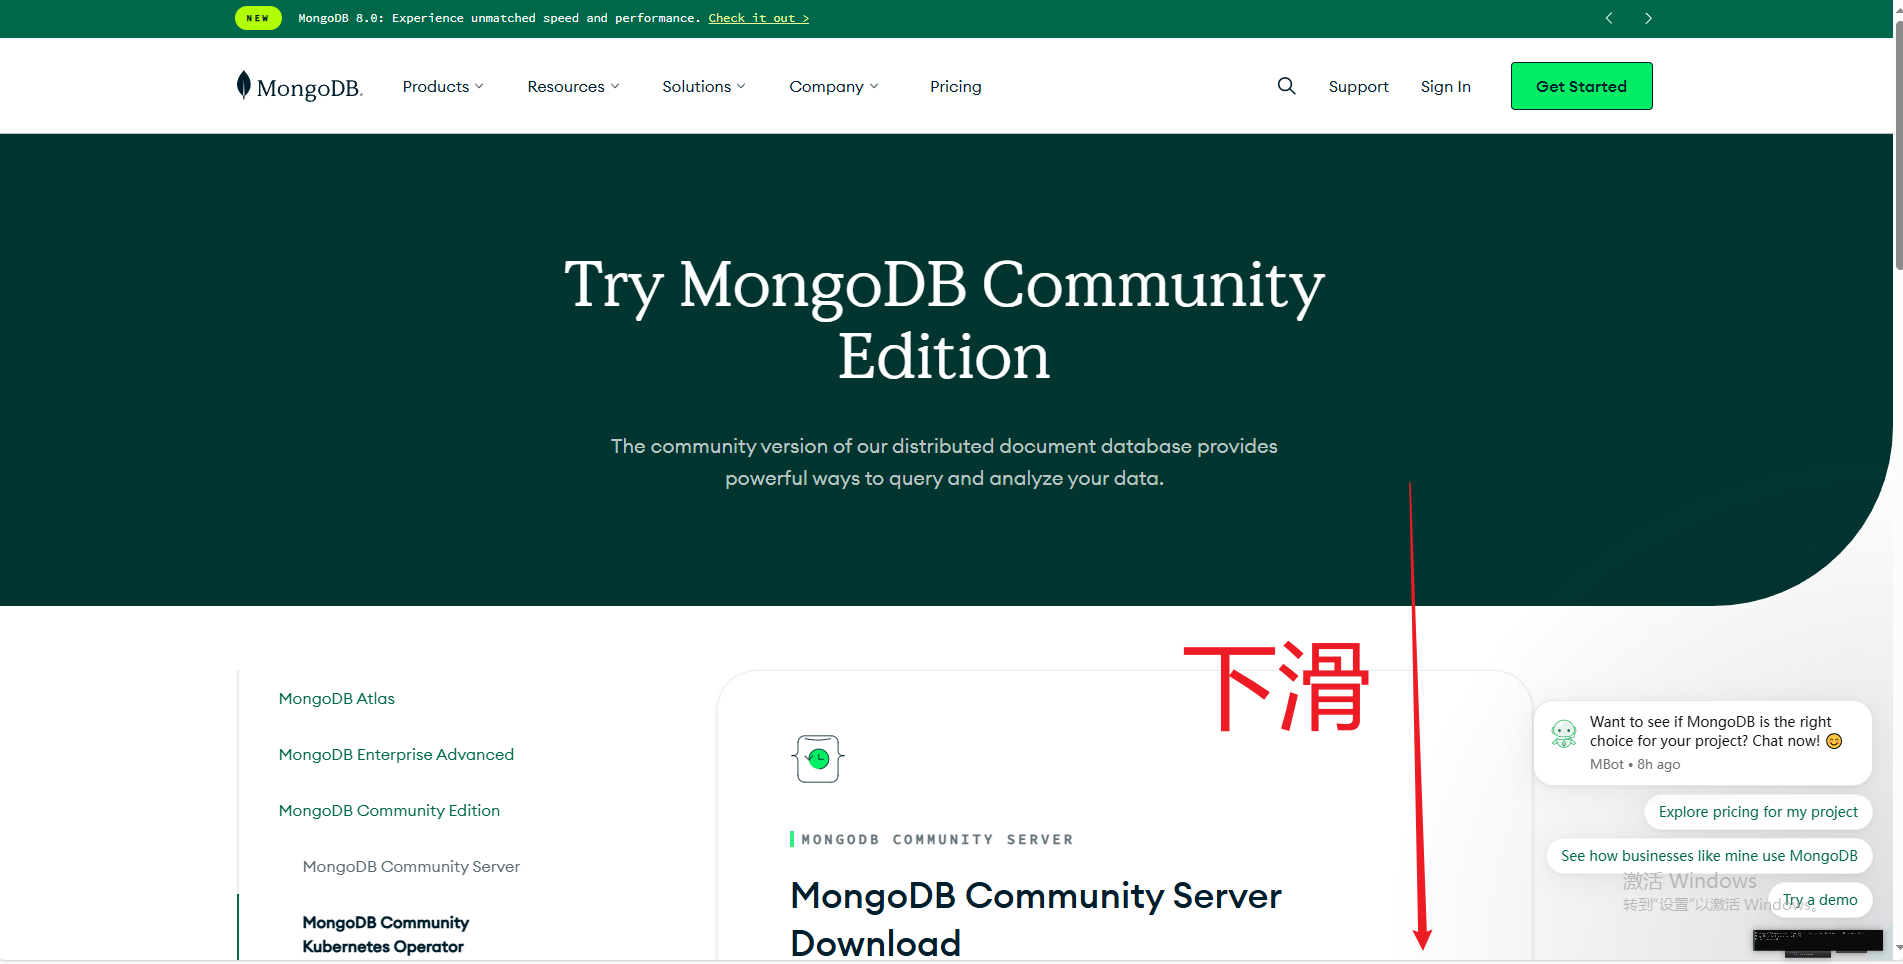
Task: Click the scrollbar down arrow
Action: [1897, 948]
